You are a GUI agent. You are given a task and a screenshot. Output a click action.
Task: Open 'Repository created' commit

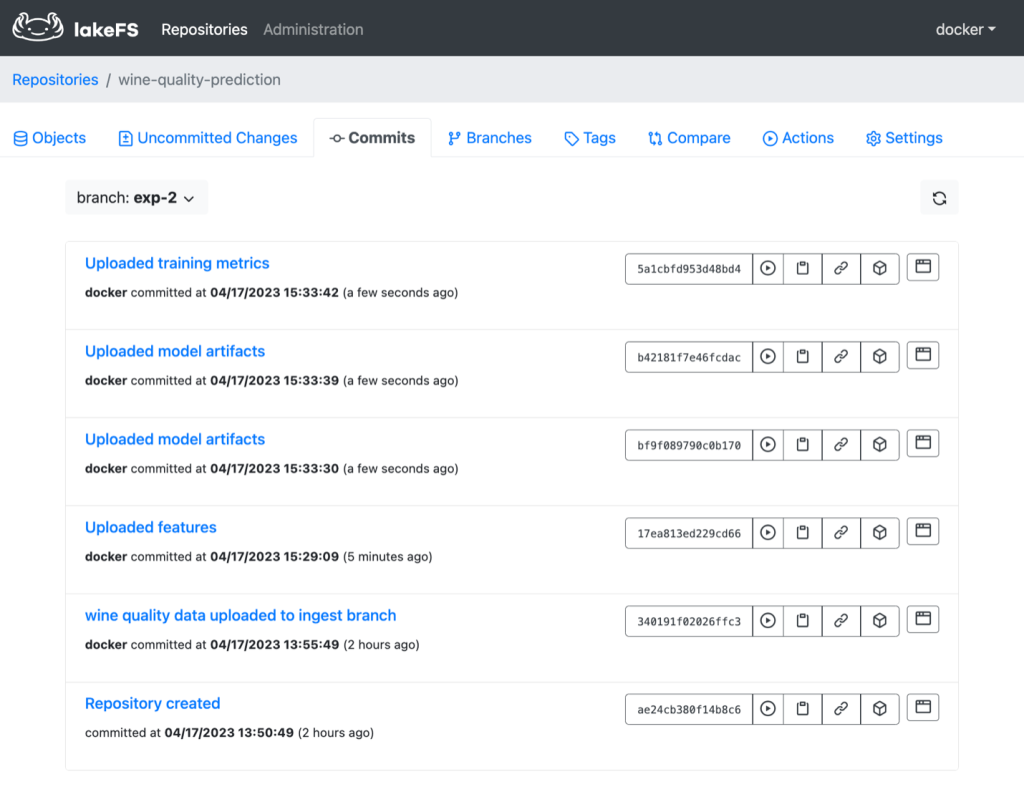point(153,703)
